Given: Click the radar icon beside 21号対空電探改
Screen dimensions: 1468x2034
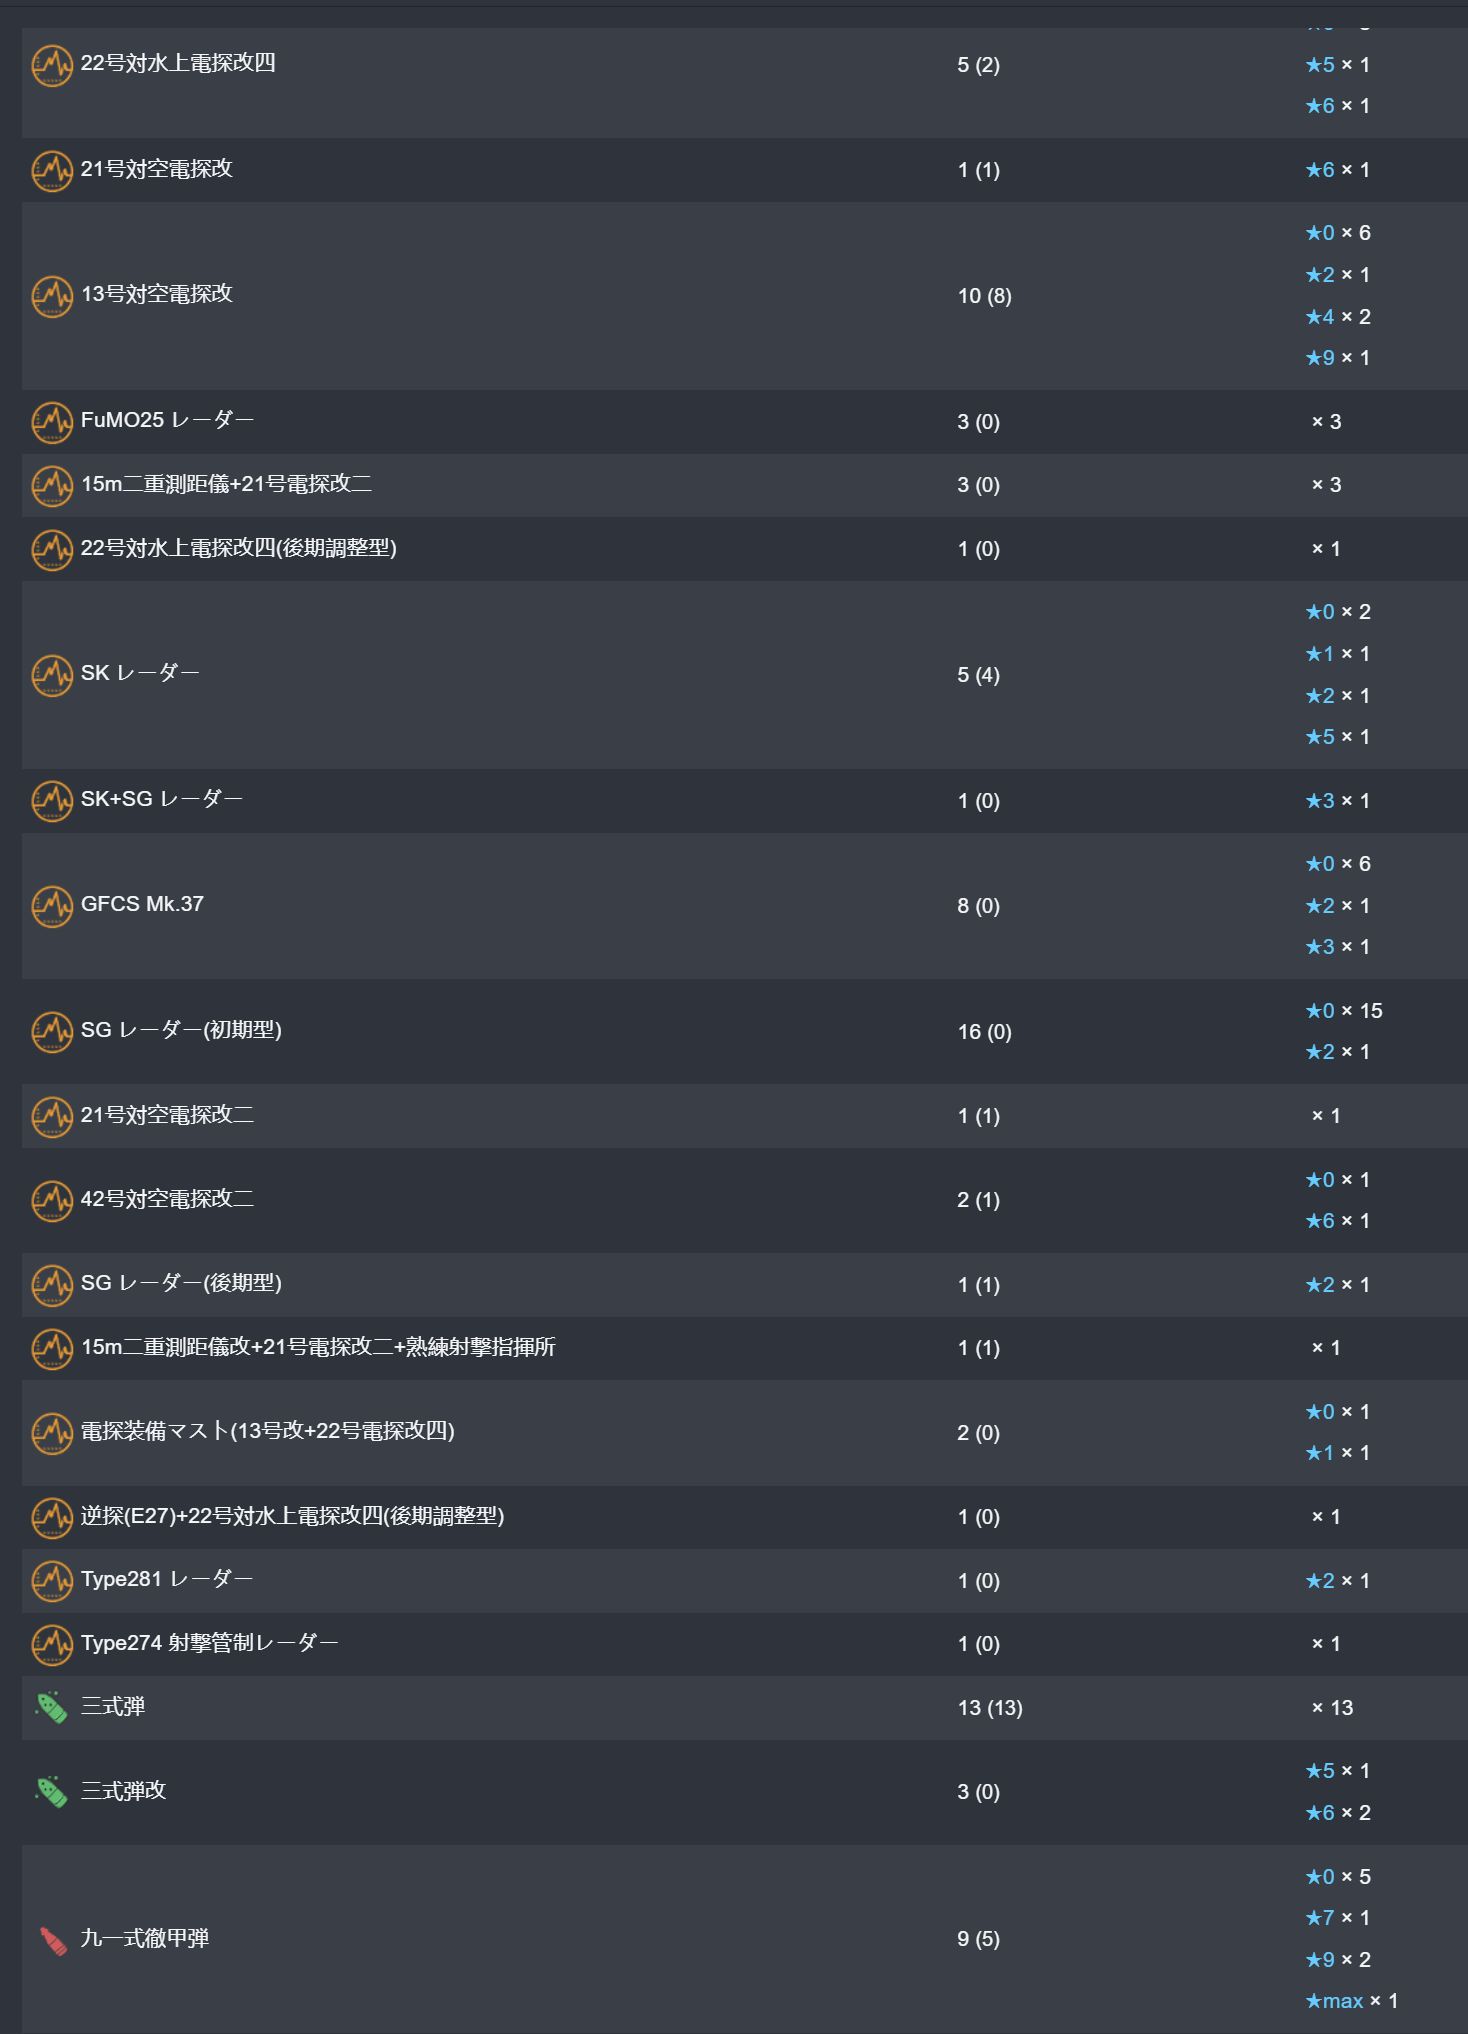Looking at the screenshot, I should coord(52,171).
